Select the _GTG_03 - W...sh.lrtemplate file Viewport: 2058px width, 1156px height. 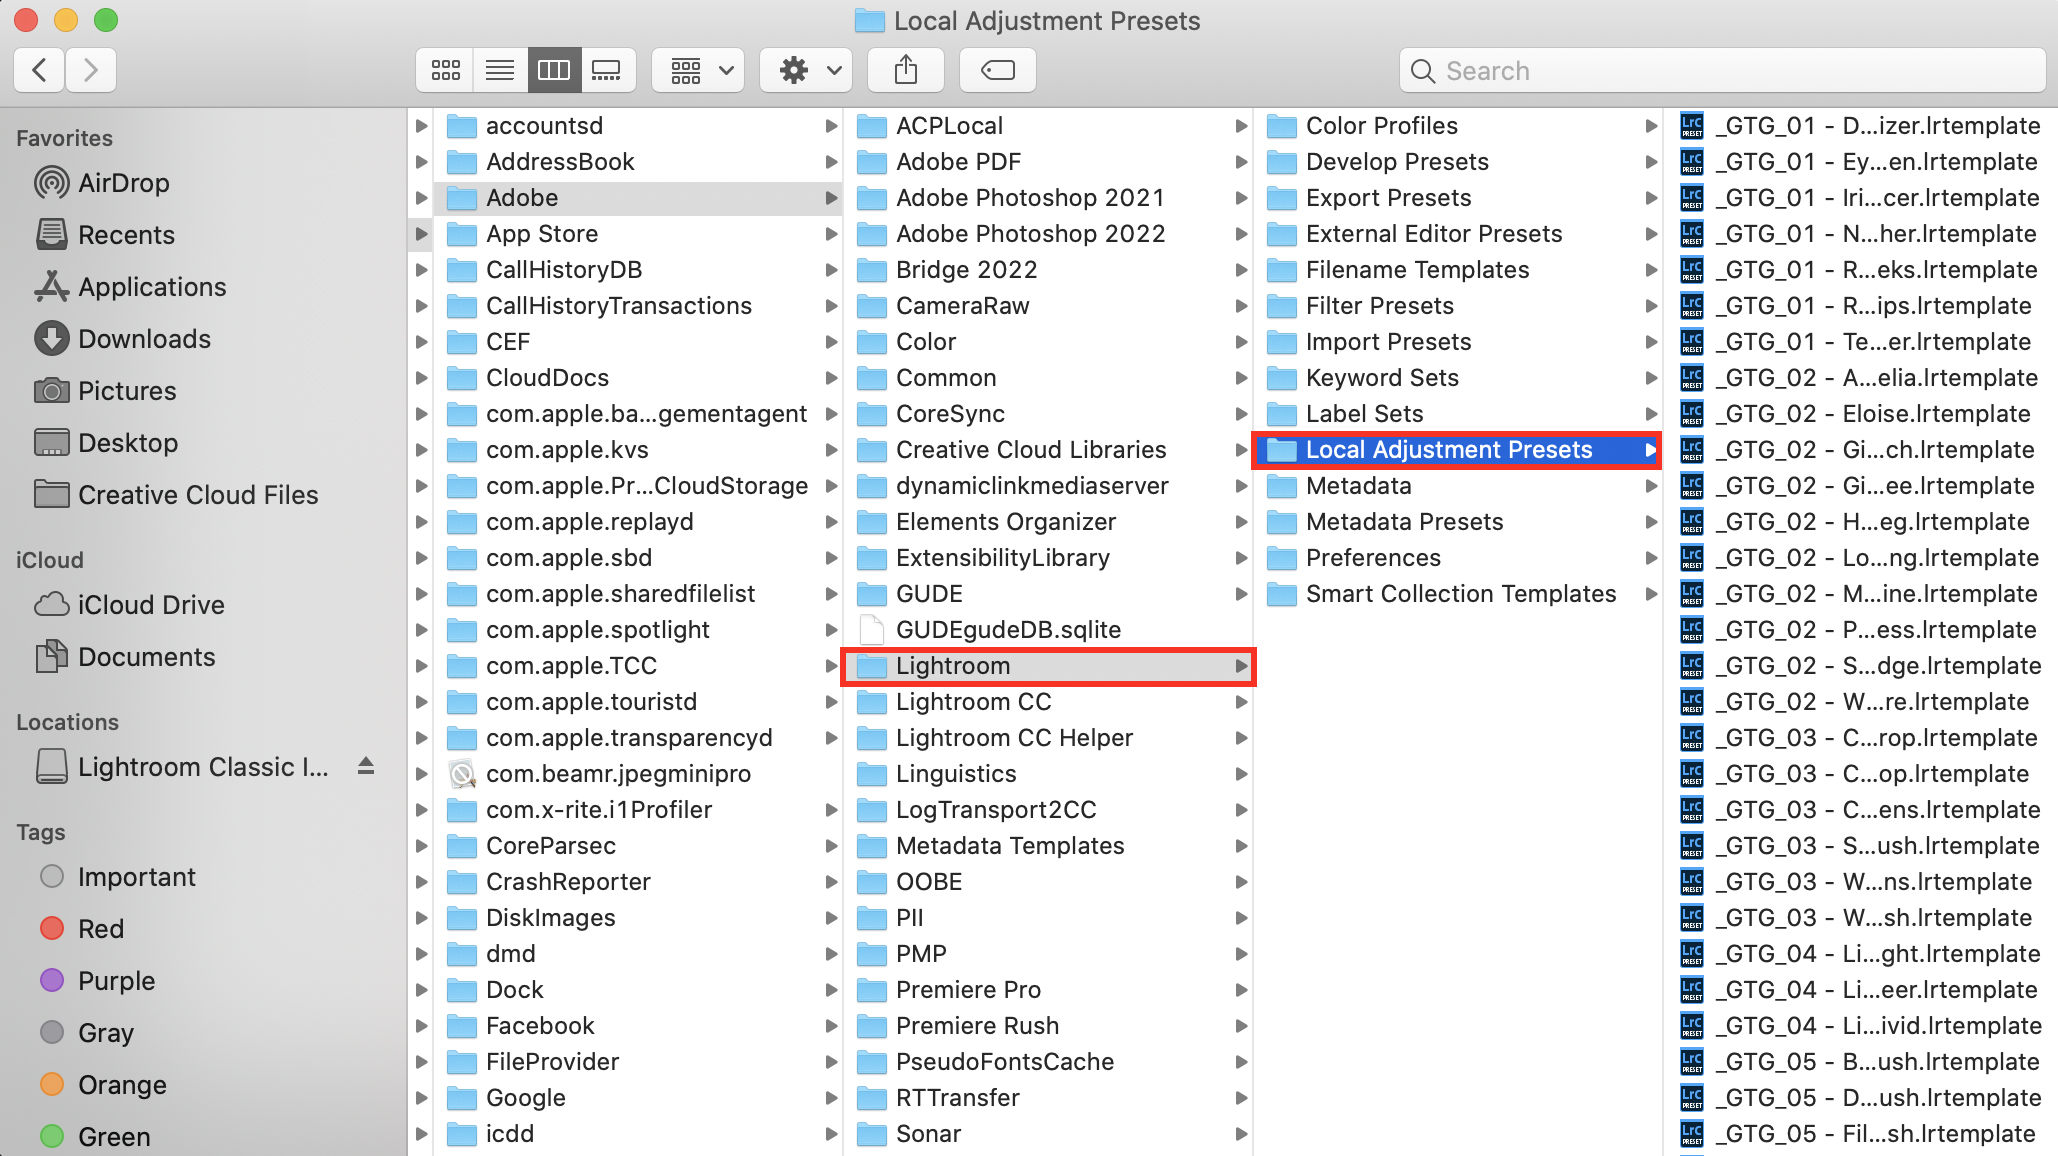pyautogui.click(x=1861, y=918)
